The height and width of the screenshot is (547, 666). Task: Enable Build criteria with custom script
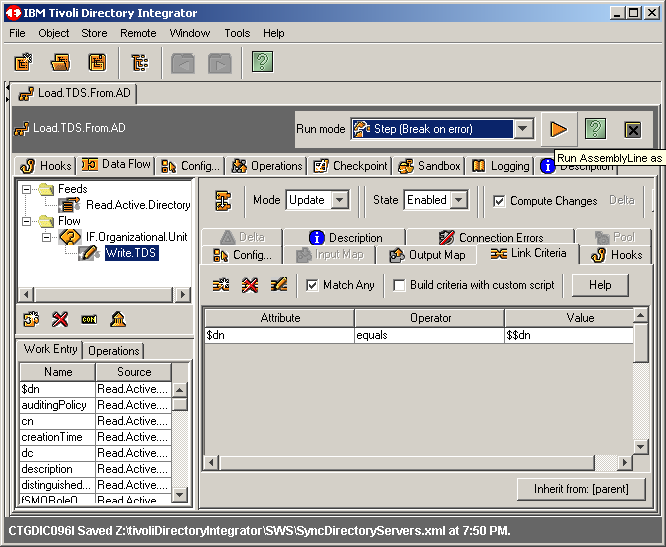coord(399,285)
